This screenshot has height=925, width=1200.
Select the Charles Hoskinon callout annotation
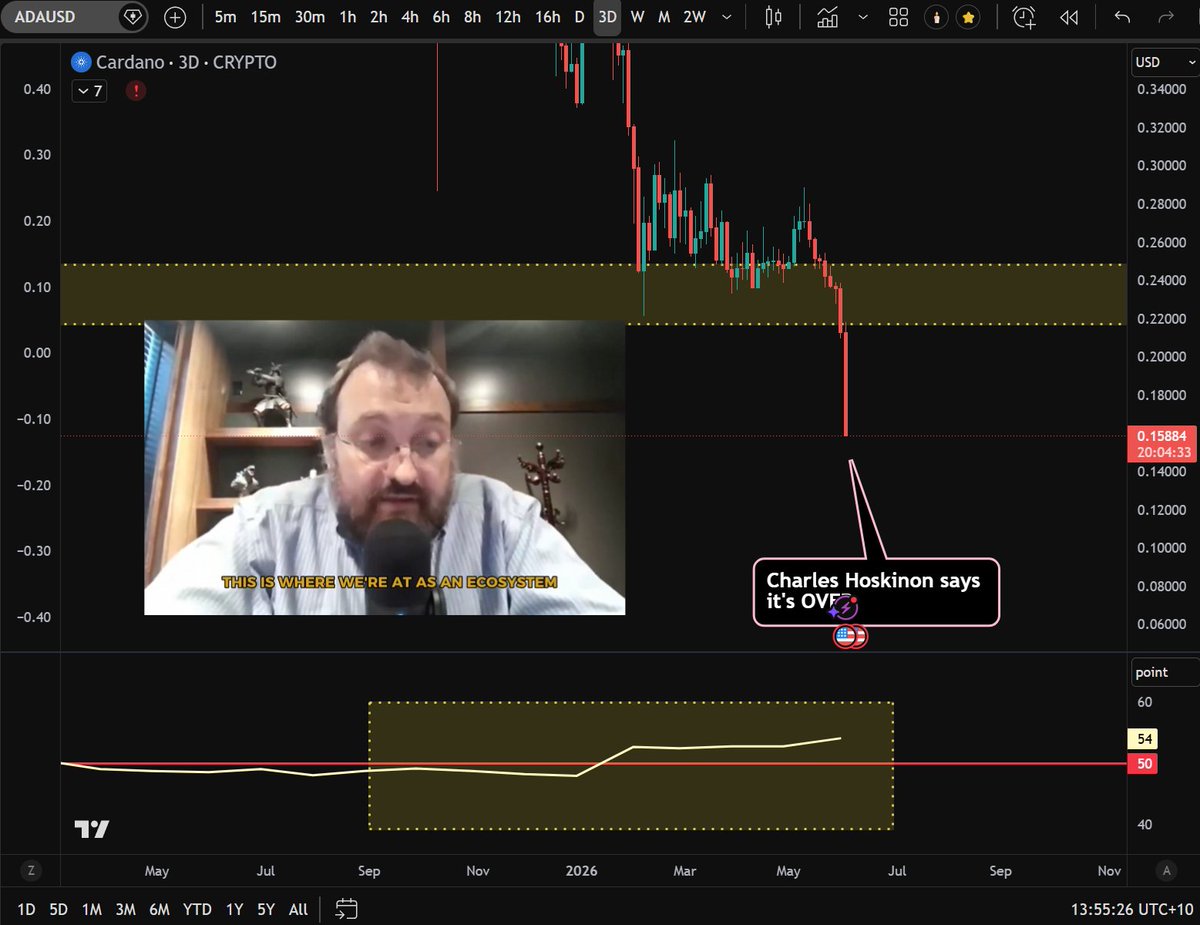click(876, 592)
